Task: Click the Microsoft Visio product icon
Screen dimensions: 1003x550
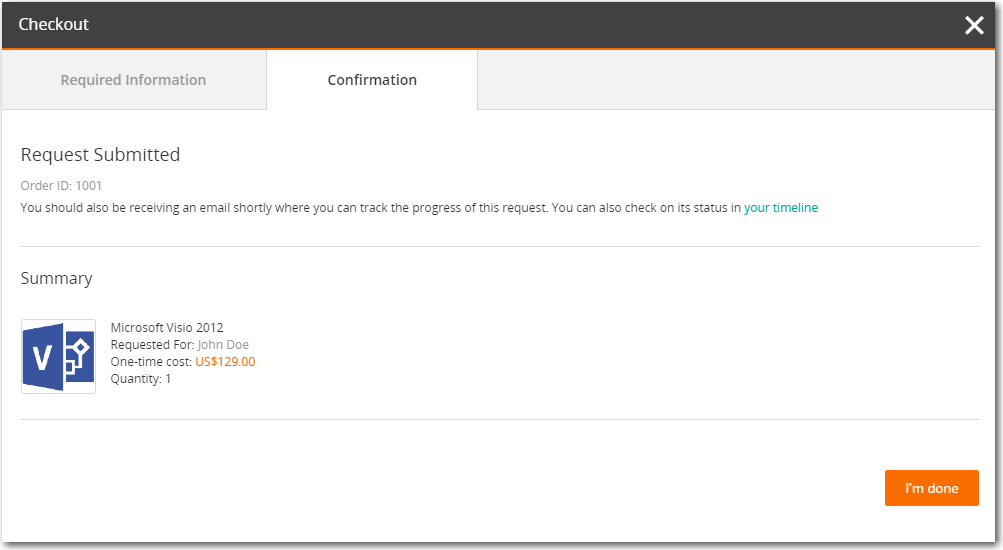Action: pos(58,357)
